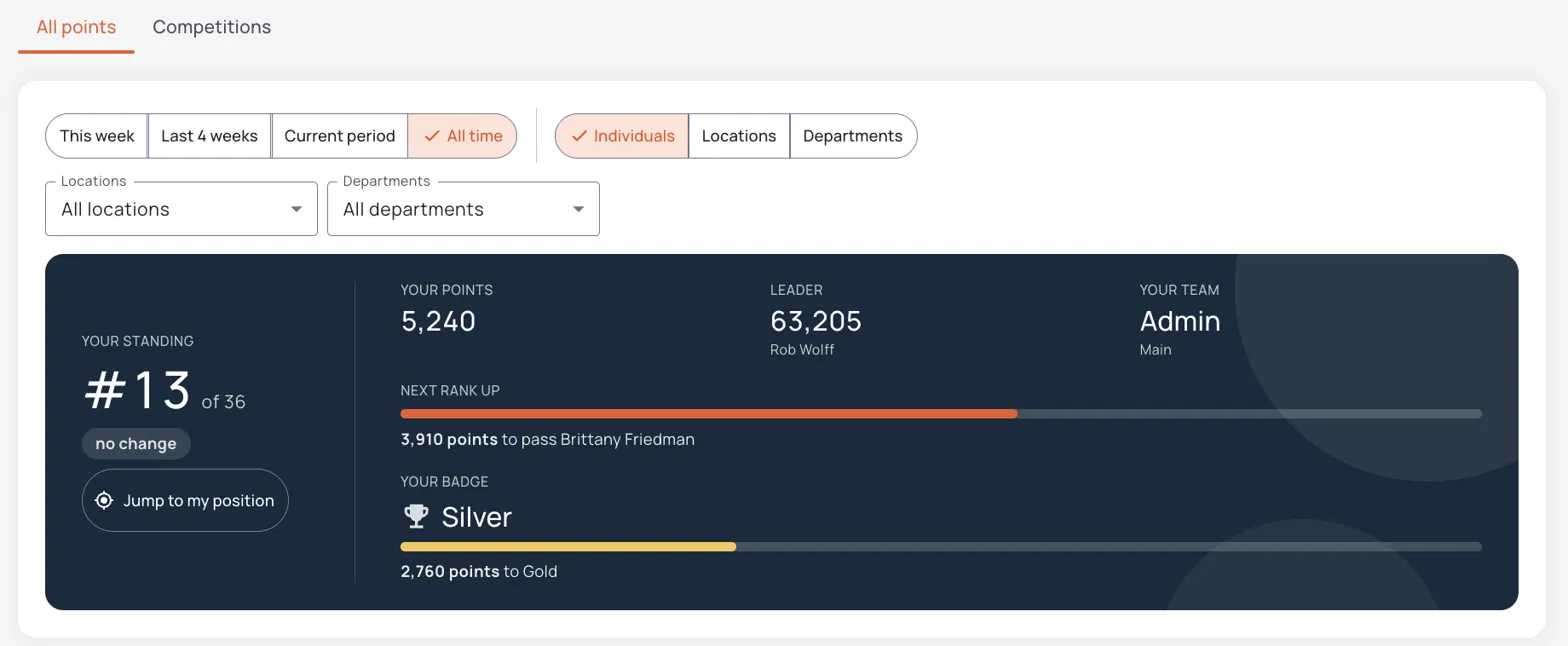
Task: Click the #13 standing number
Action: point(138,391)
